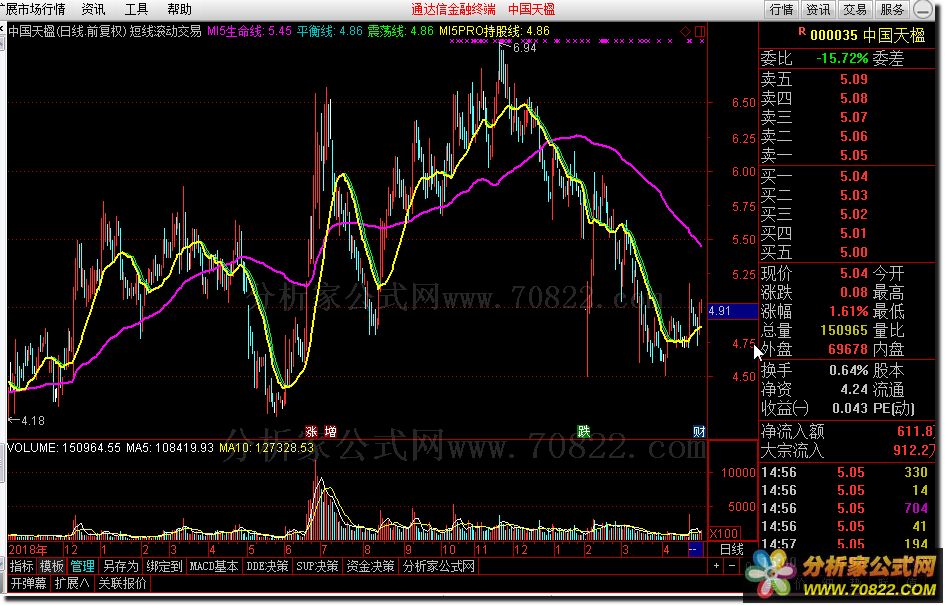
Task: Click the 增 marker below the chart
Action: 330,431
